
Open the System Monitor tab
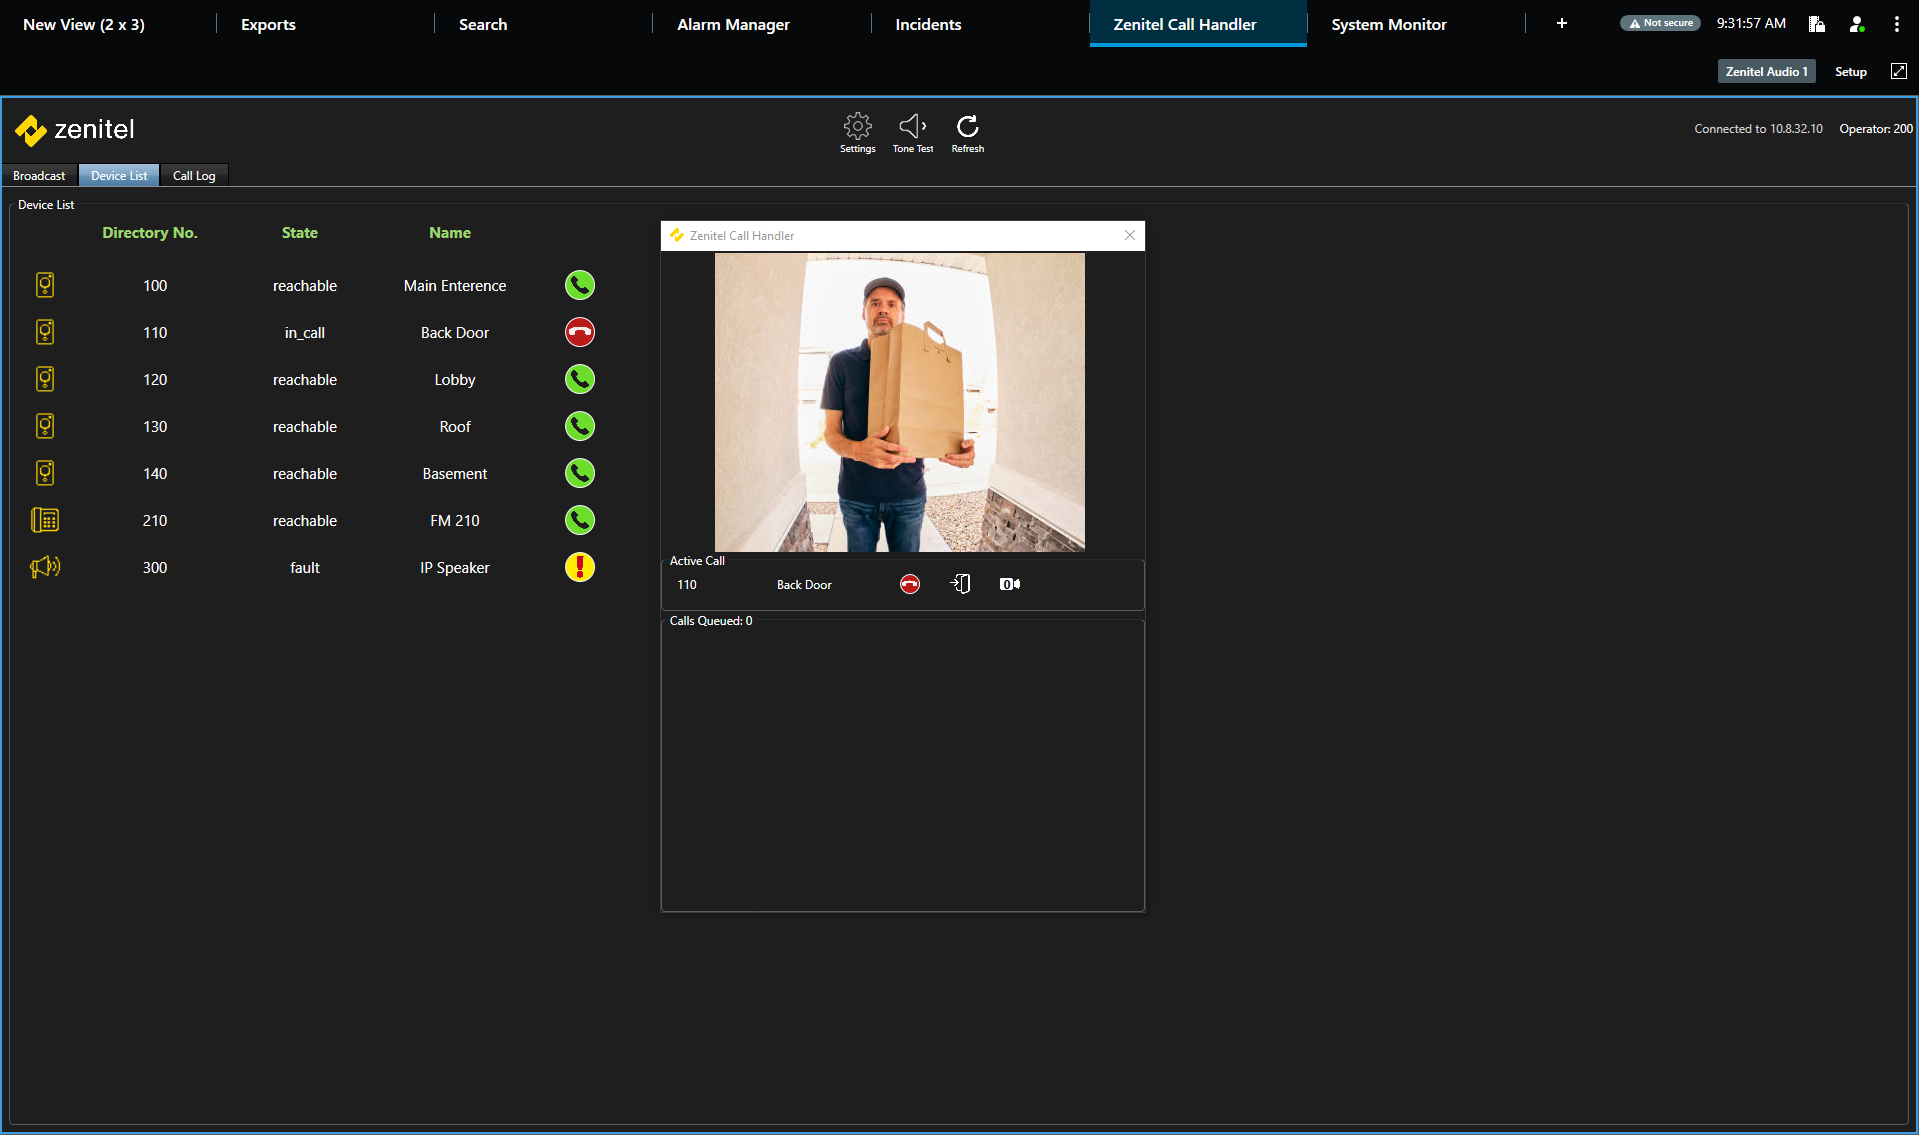[1388, 24]
